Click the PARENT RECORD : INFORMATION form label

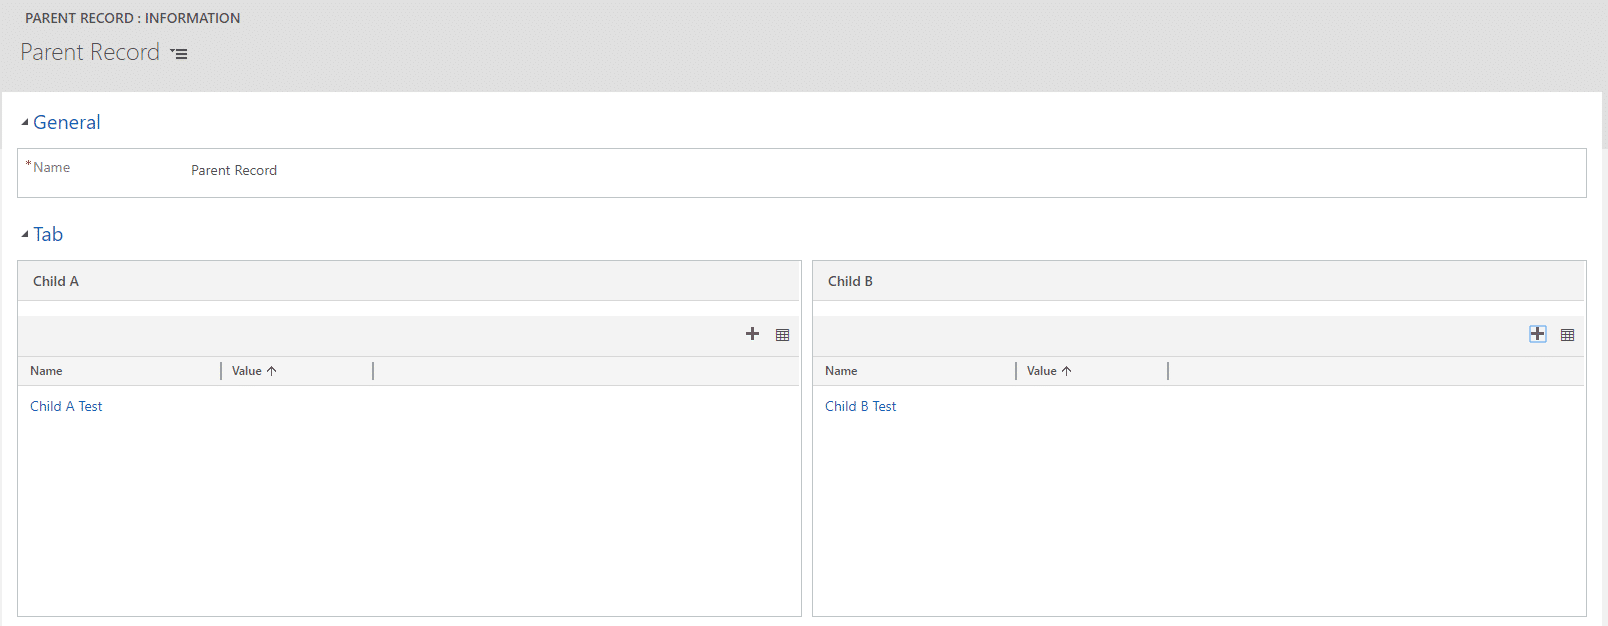coord(132,18)
